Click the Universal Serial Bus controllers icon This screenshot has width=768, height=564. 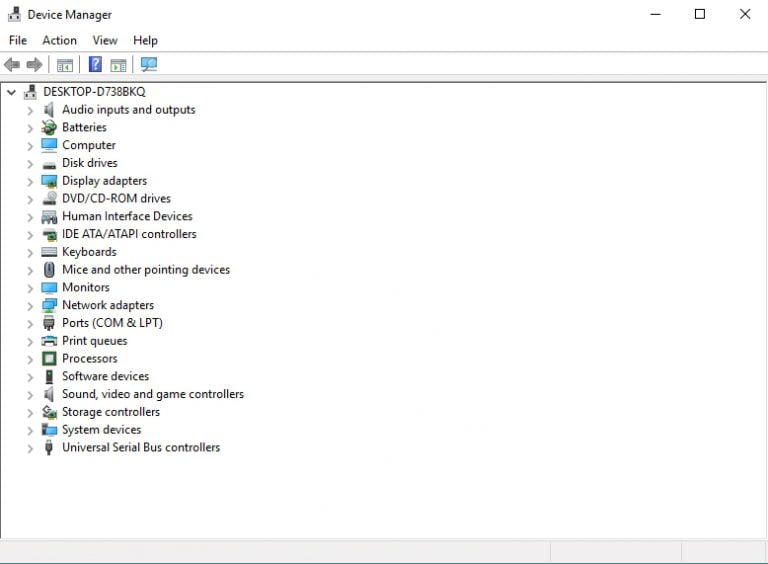pyautogui.click(x=49, y=448)
